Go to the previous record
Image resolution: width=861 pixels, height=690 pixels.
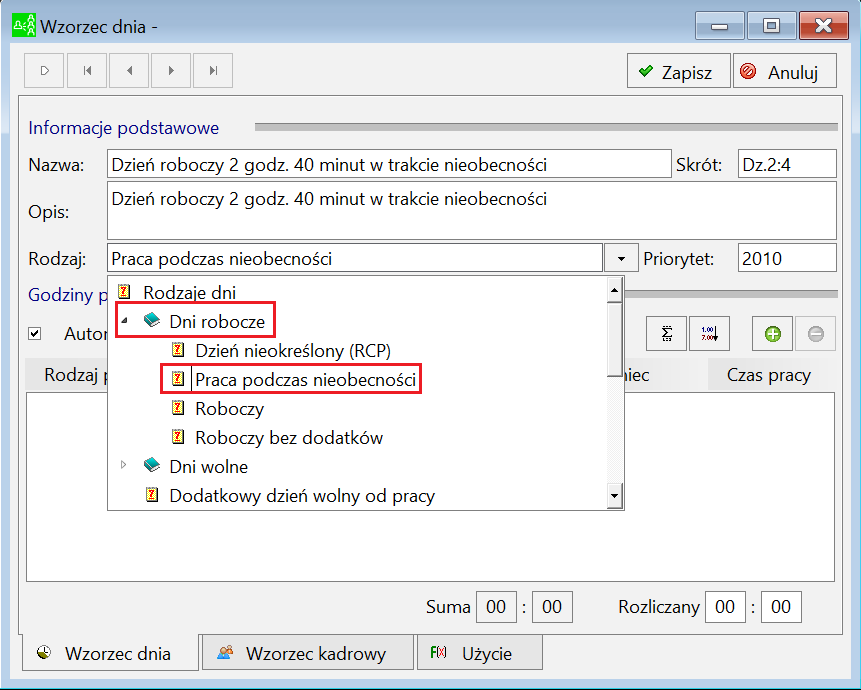tap(129, 70)
